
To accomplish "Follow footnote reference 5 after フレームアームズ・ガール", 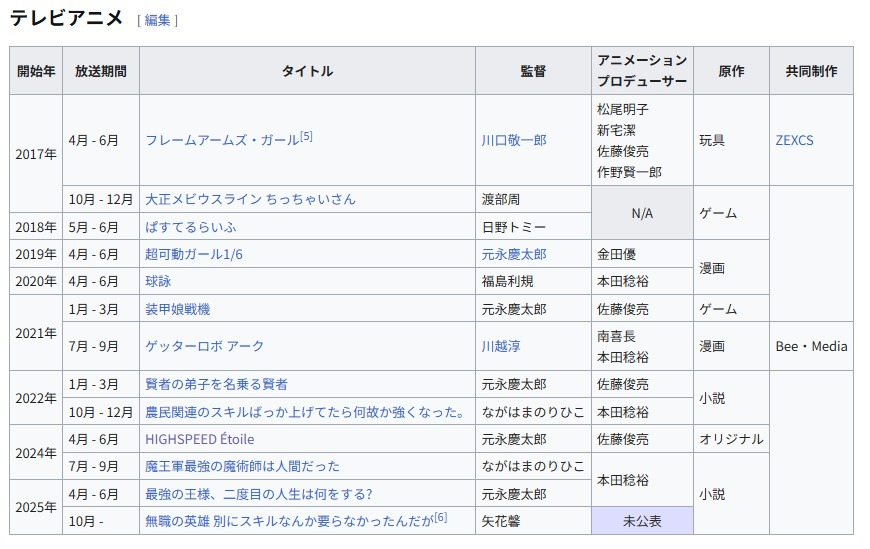I will [x=306, y=136].
